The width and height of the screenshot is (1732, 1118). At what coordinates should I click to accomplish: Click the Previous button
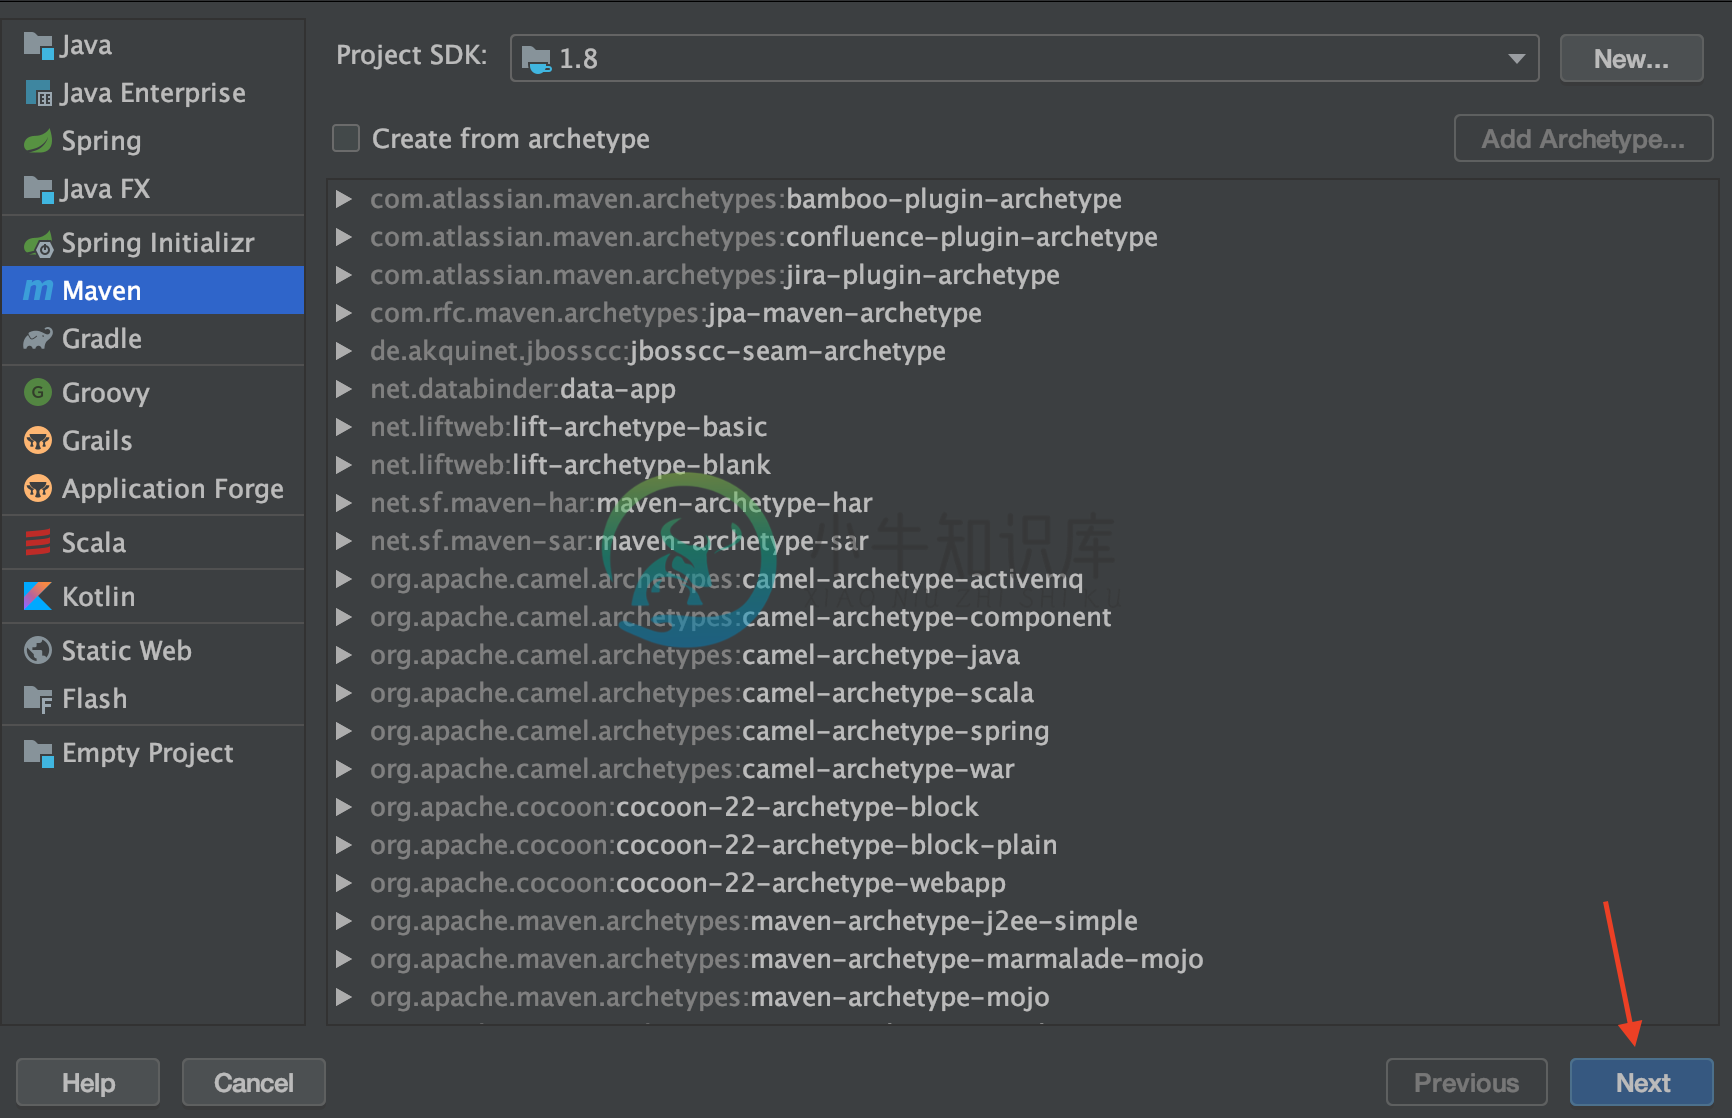1466,1083
